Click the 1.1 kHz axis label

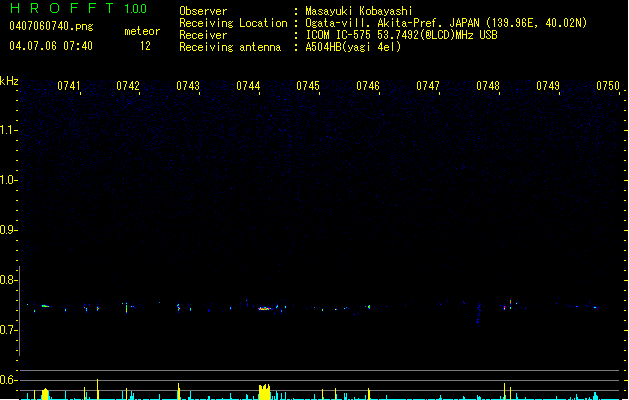(8, 130)
